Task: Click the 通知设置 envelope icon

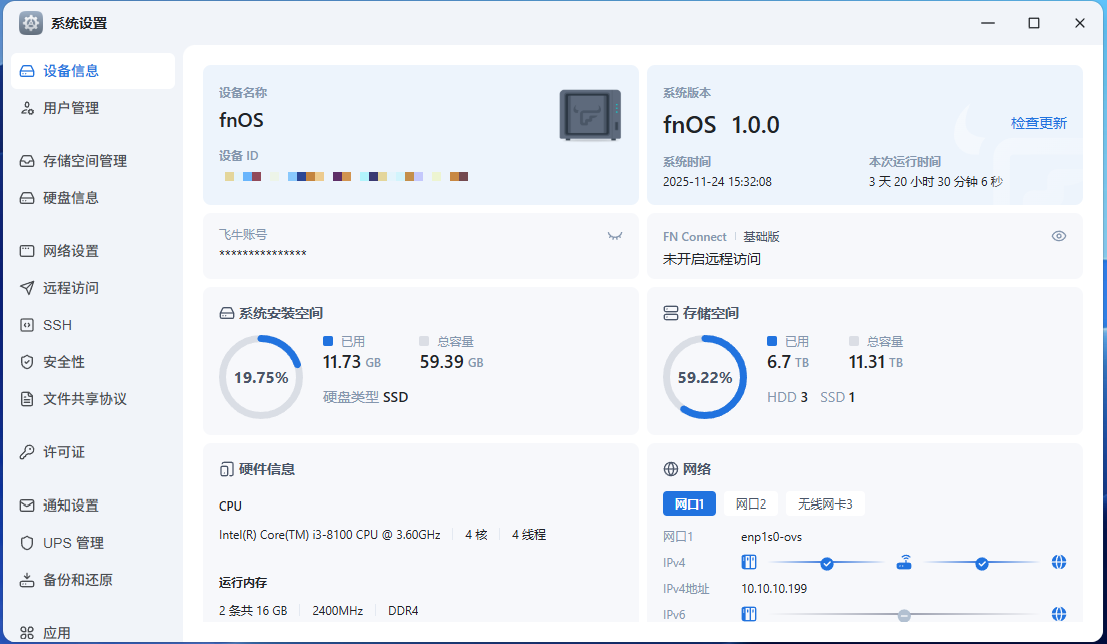Action: coord(27,506)
